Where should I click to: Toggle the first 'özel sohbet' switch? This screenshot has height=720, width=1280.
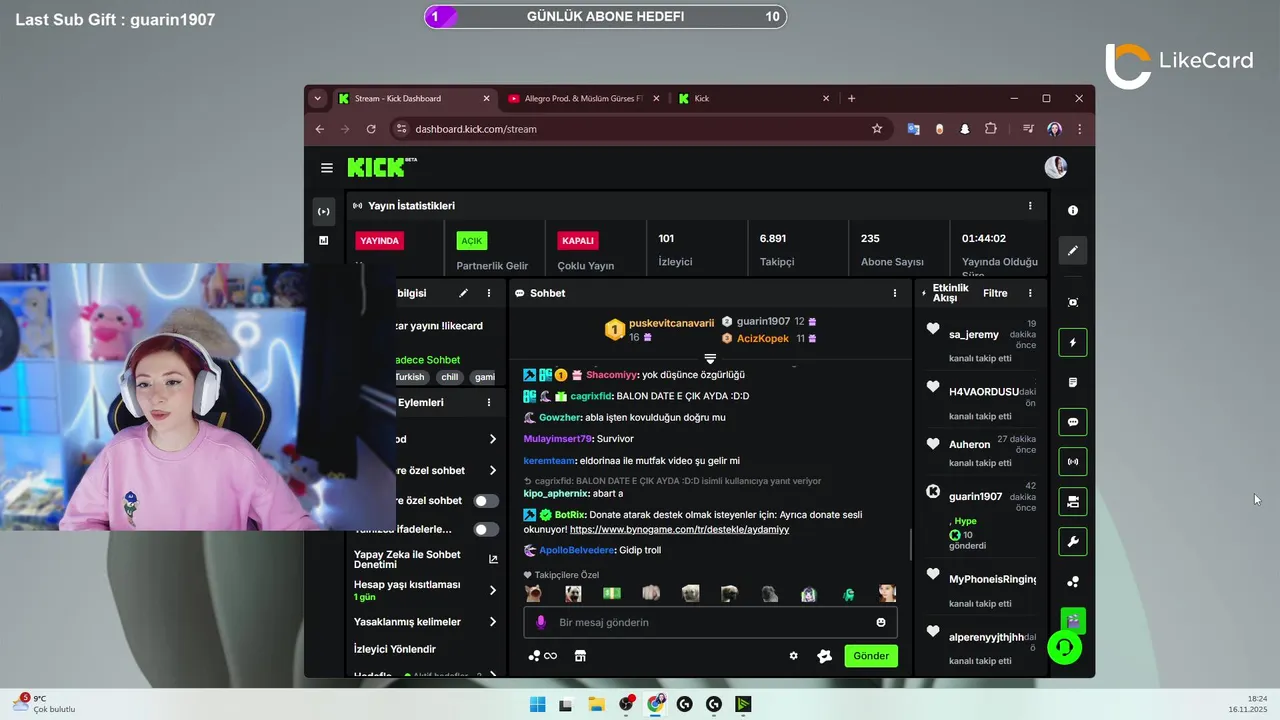point(486,501)
